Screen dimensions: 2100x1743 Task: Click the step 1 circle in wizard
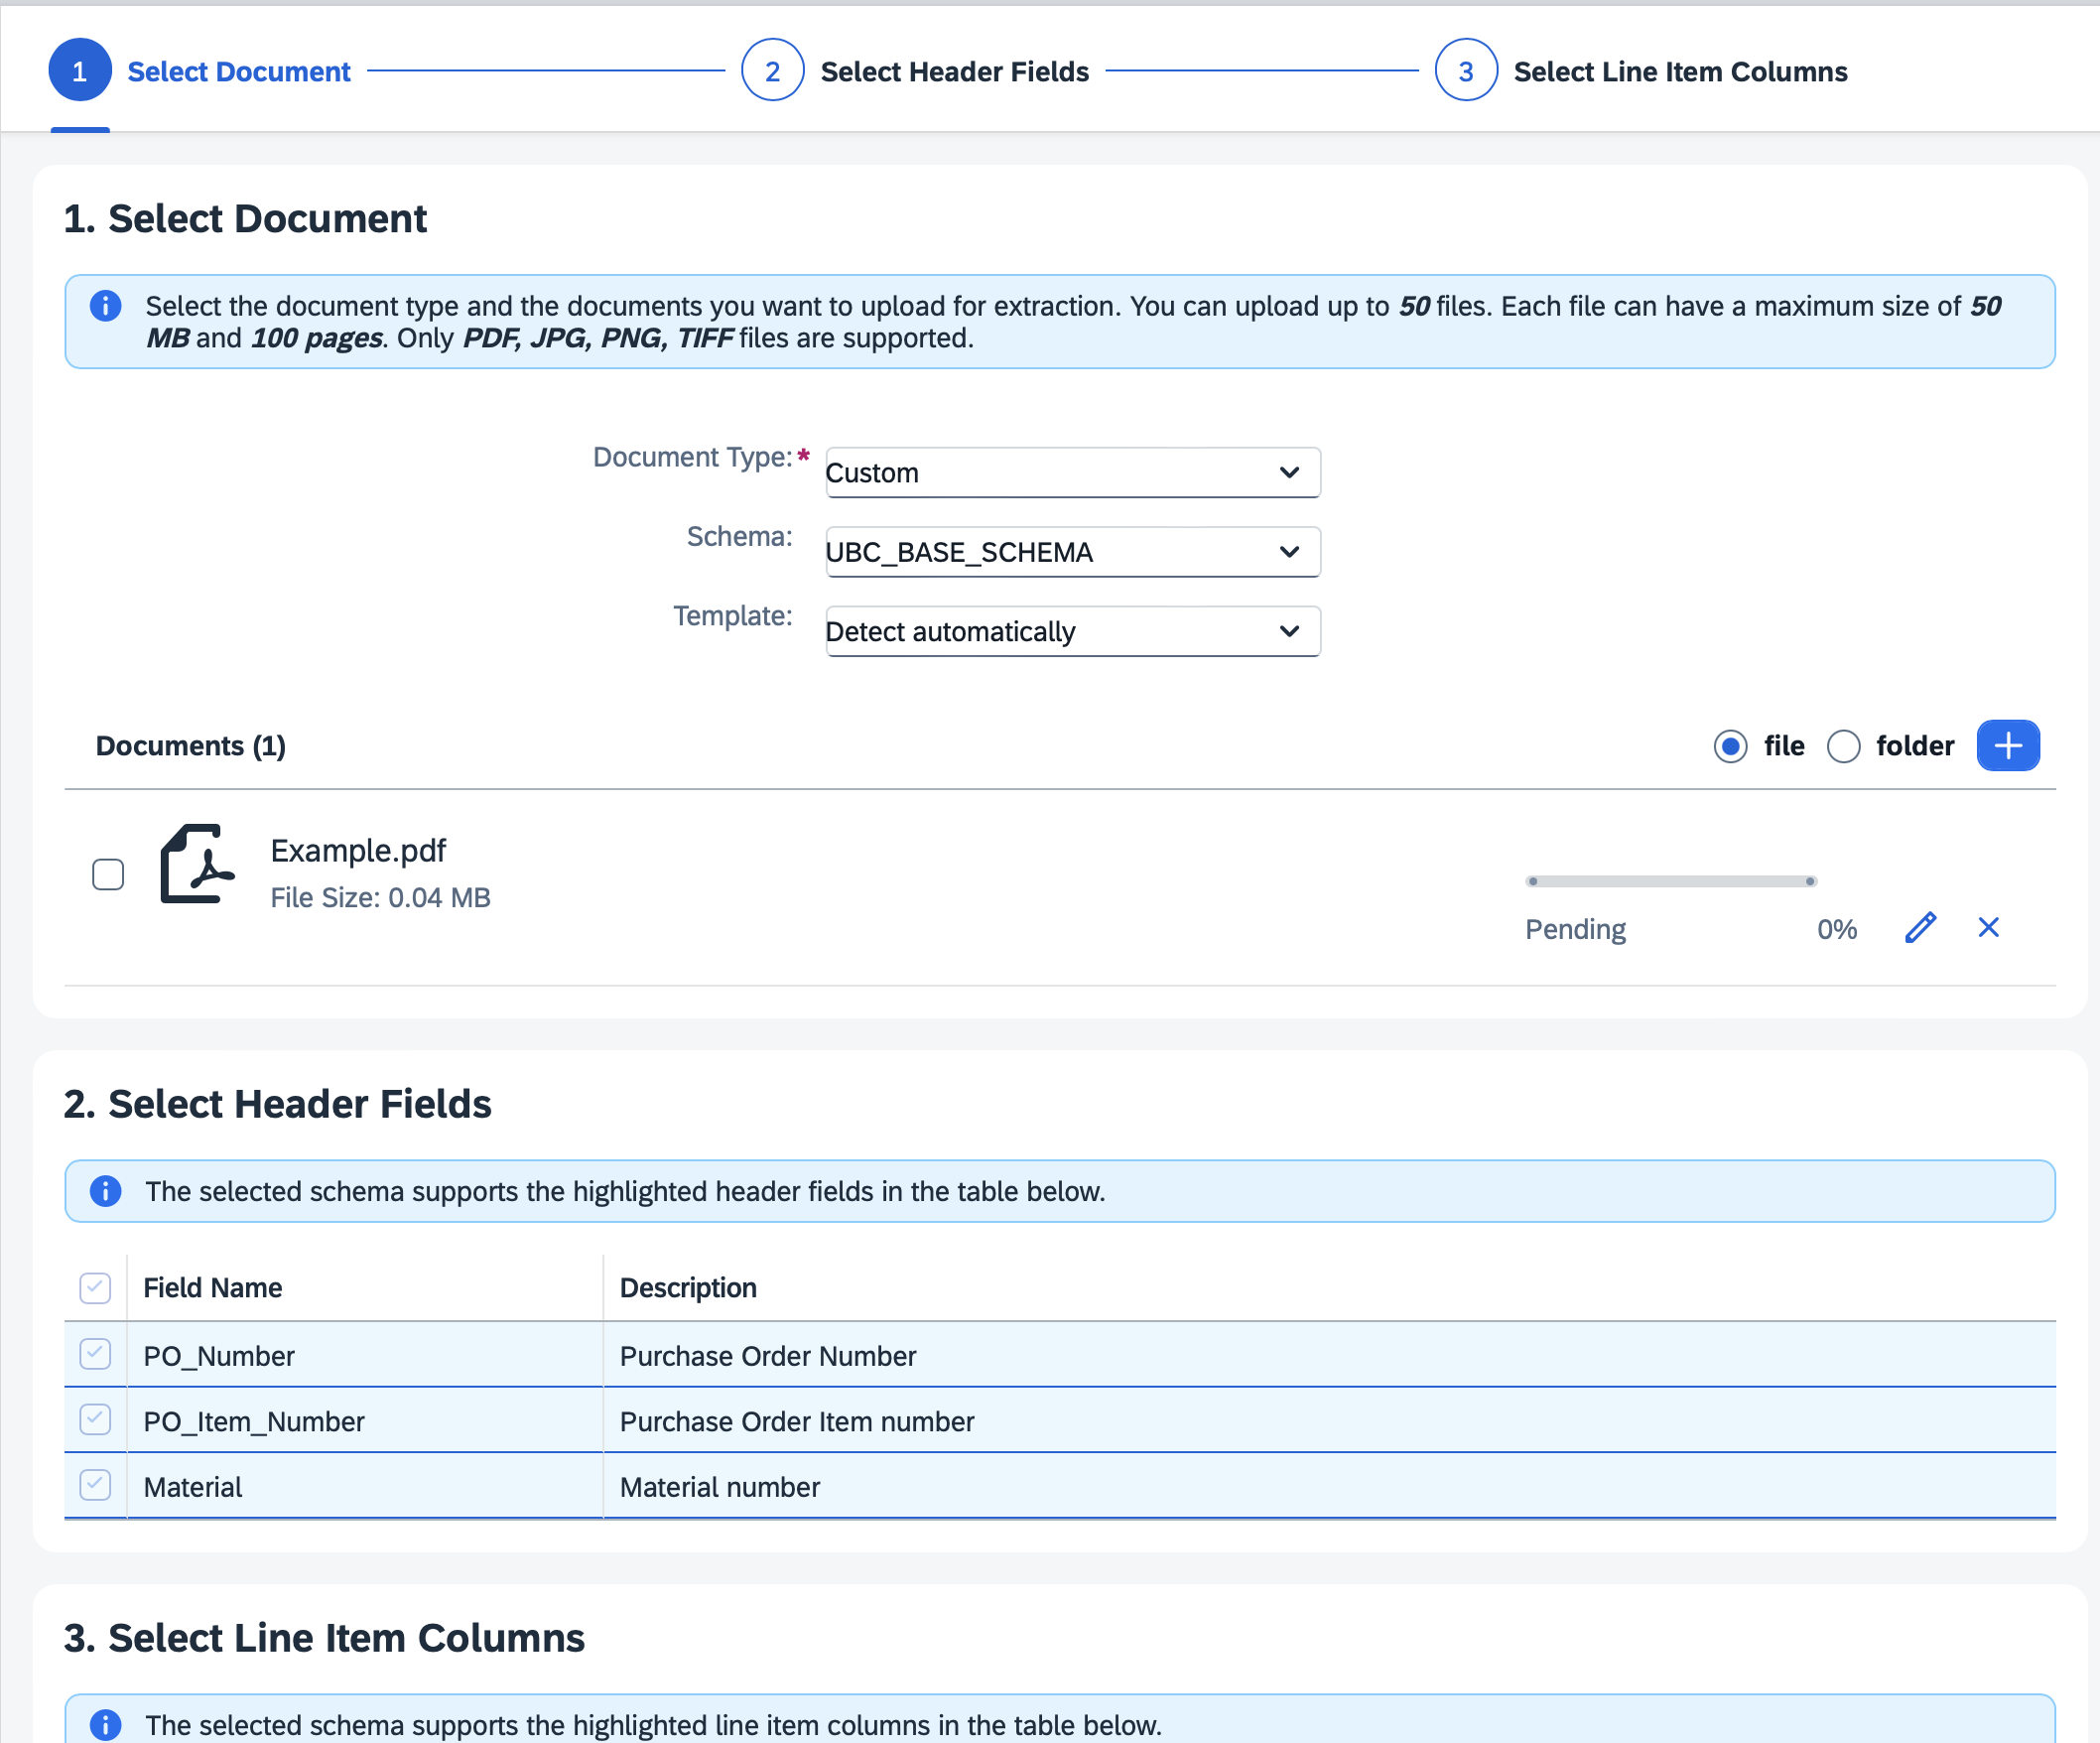(x=80, y=70)
